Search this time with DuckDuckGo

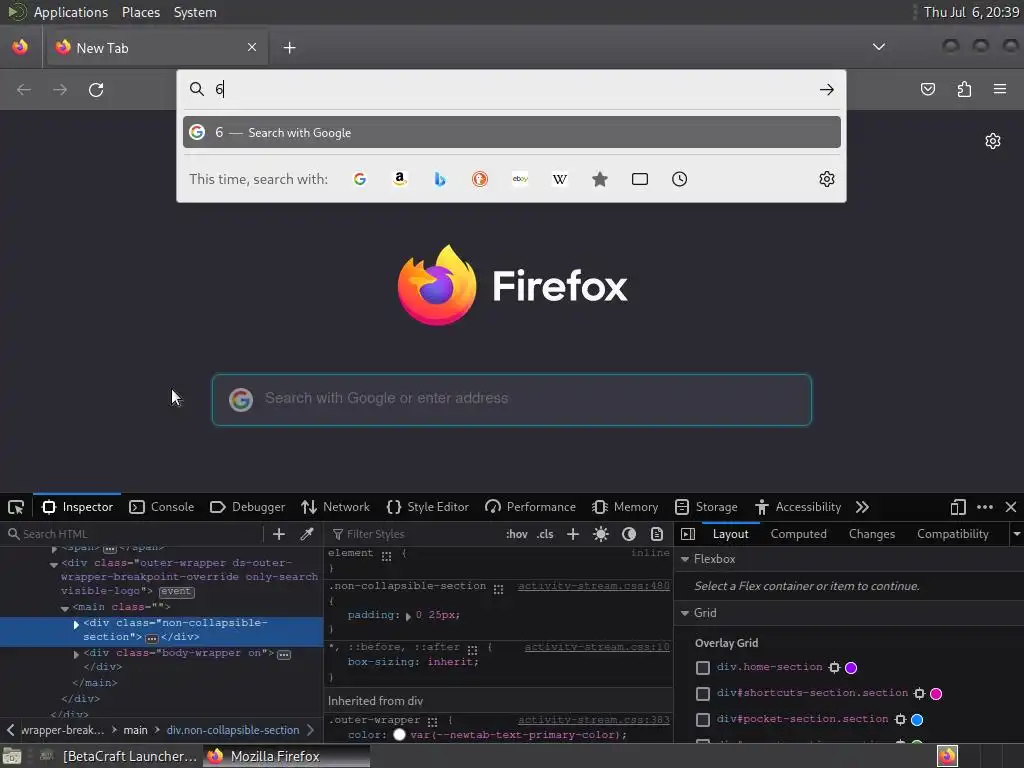coord(480,179)
